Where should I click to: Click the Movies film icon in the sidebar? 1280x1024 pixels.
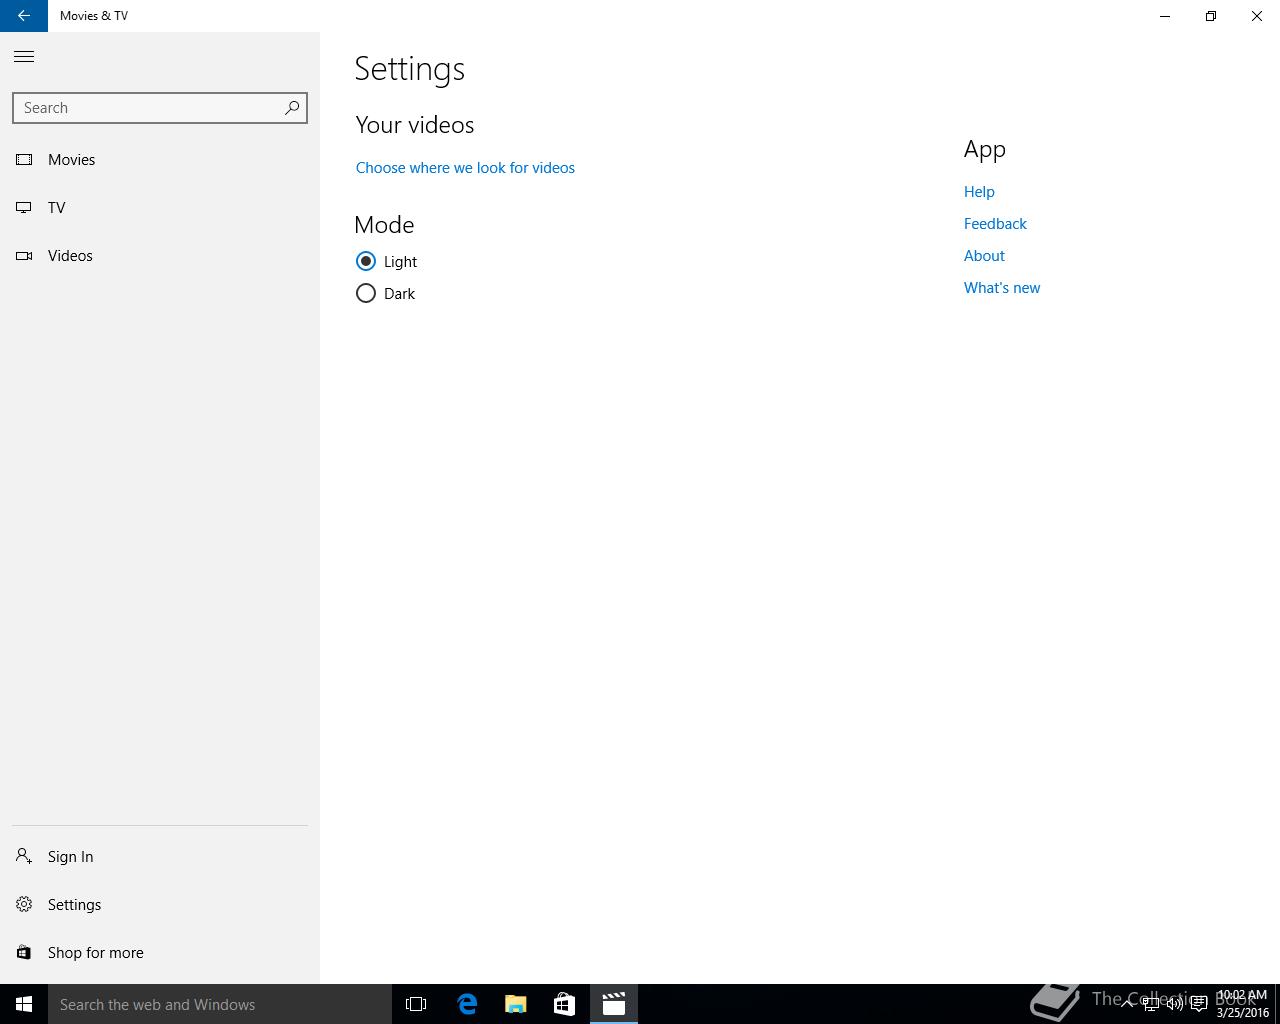tap(24, 160)
